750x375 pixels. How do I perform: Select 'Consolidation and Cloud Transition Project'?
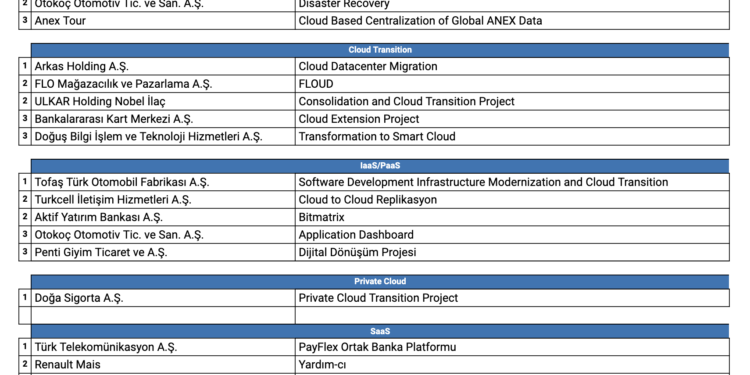(512, 101)
